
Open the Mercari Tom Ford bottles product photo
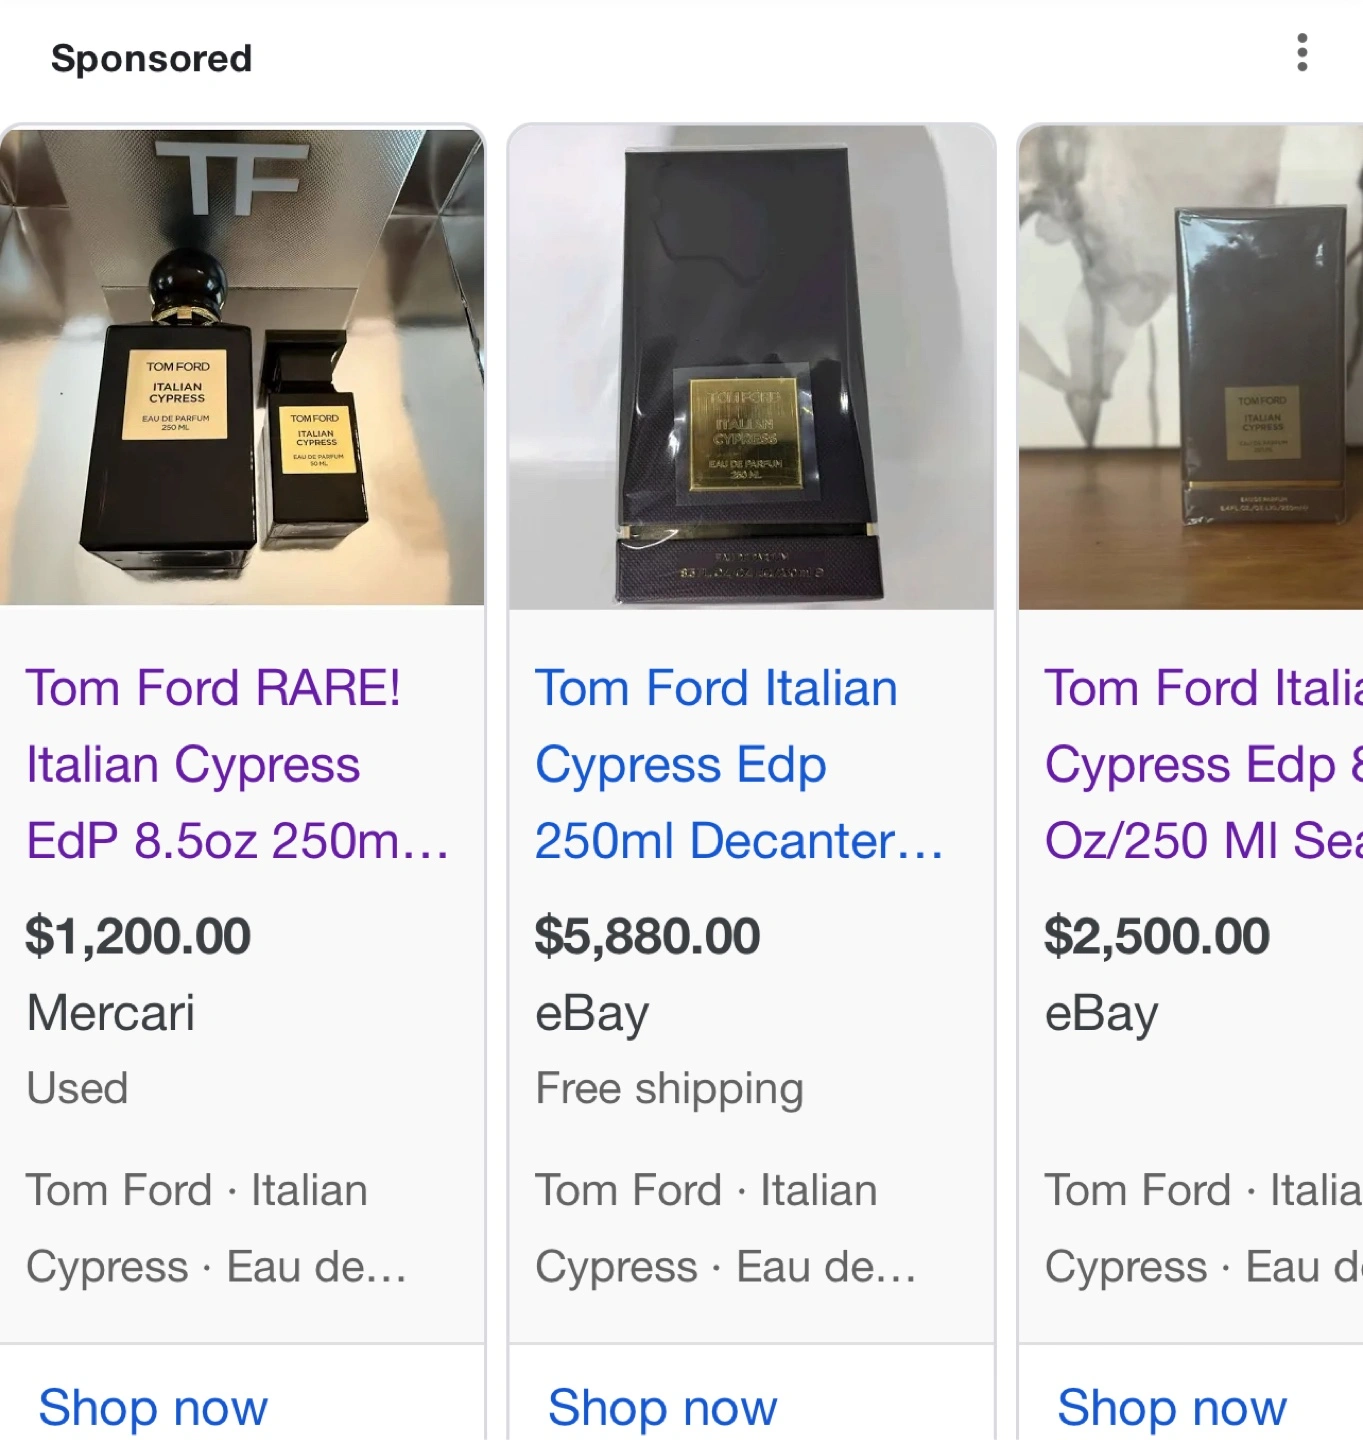pyautogui.click(x=242, y=367)
